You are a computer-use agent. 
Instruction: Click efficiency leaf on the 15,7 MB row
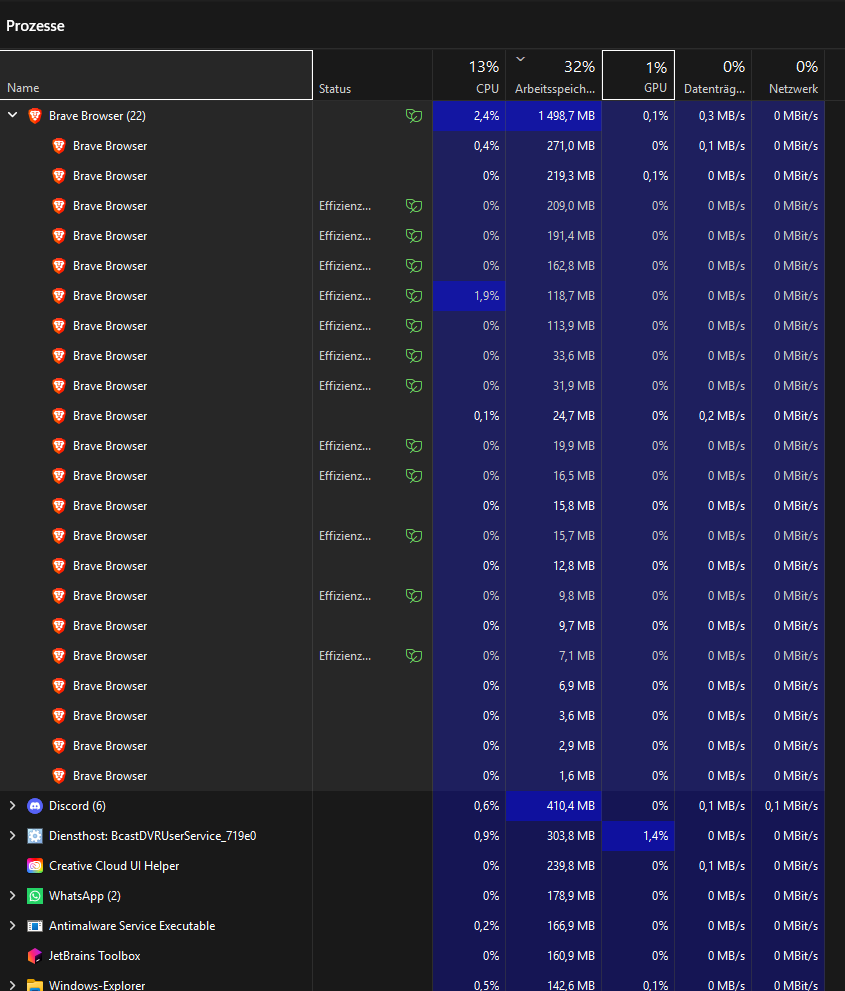point(414,536)
